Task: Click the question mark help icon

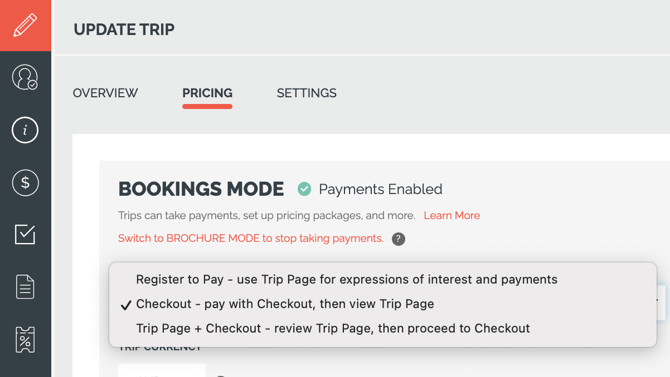Action: (398, 239)
